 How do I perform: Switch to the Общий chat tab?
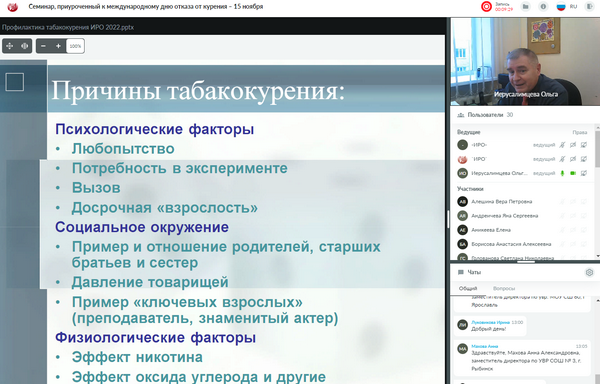(x=468, y=288)
